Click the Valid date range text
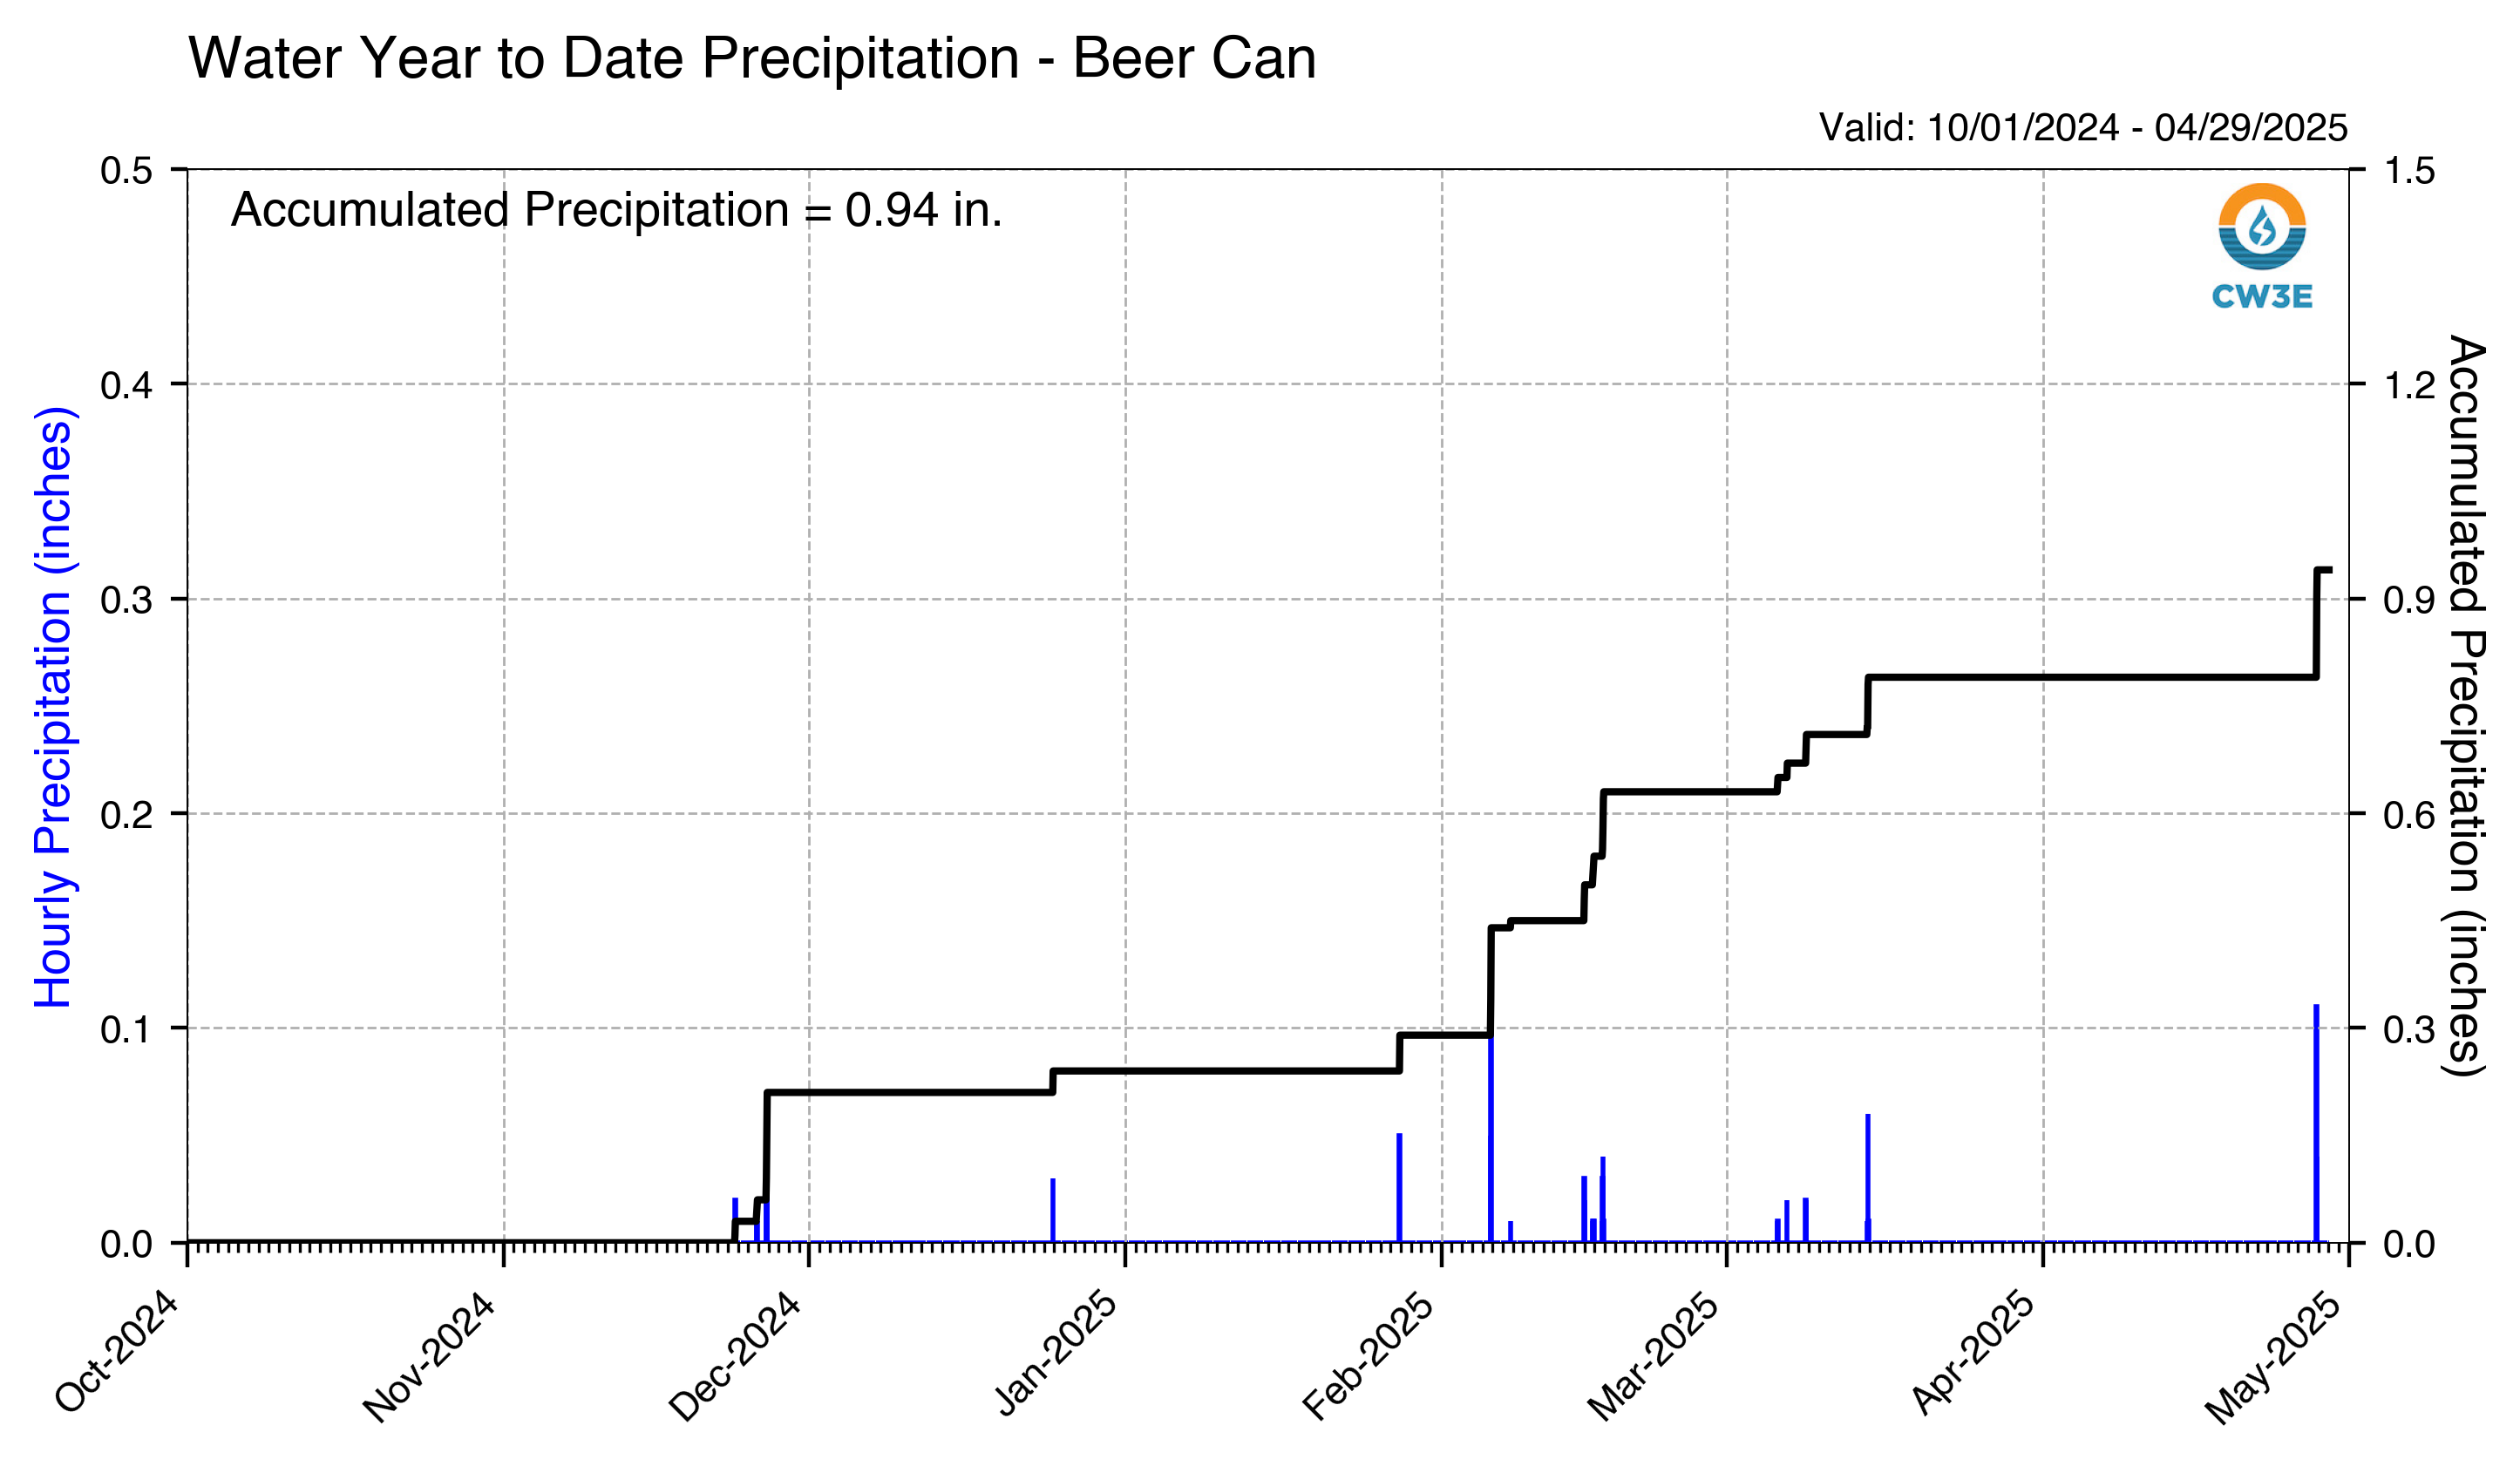Viewport: 2520px width, 1466px height. point(2083,127)
